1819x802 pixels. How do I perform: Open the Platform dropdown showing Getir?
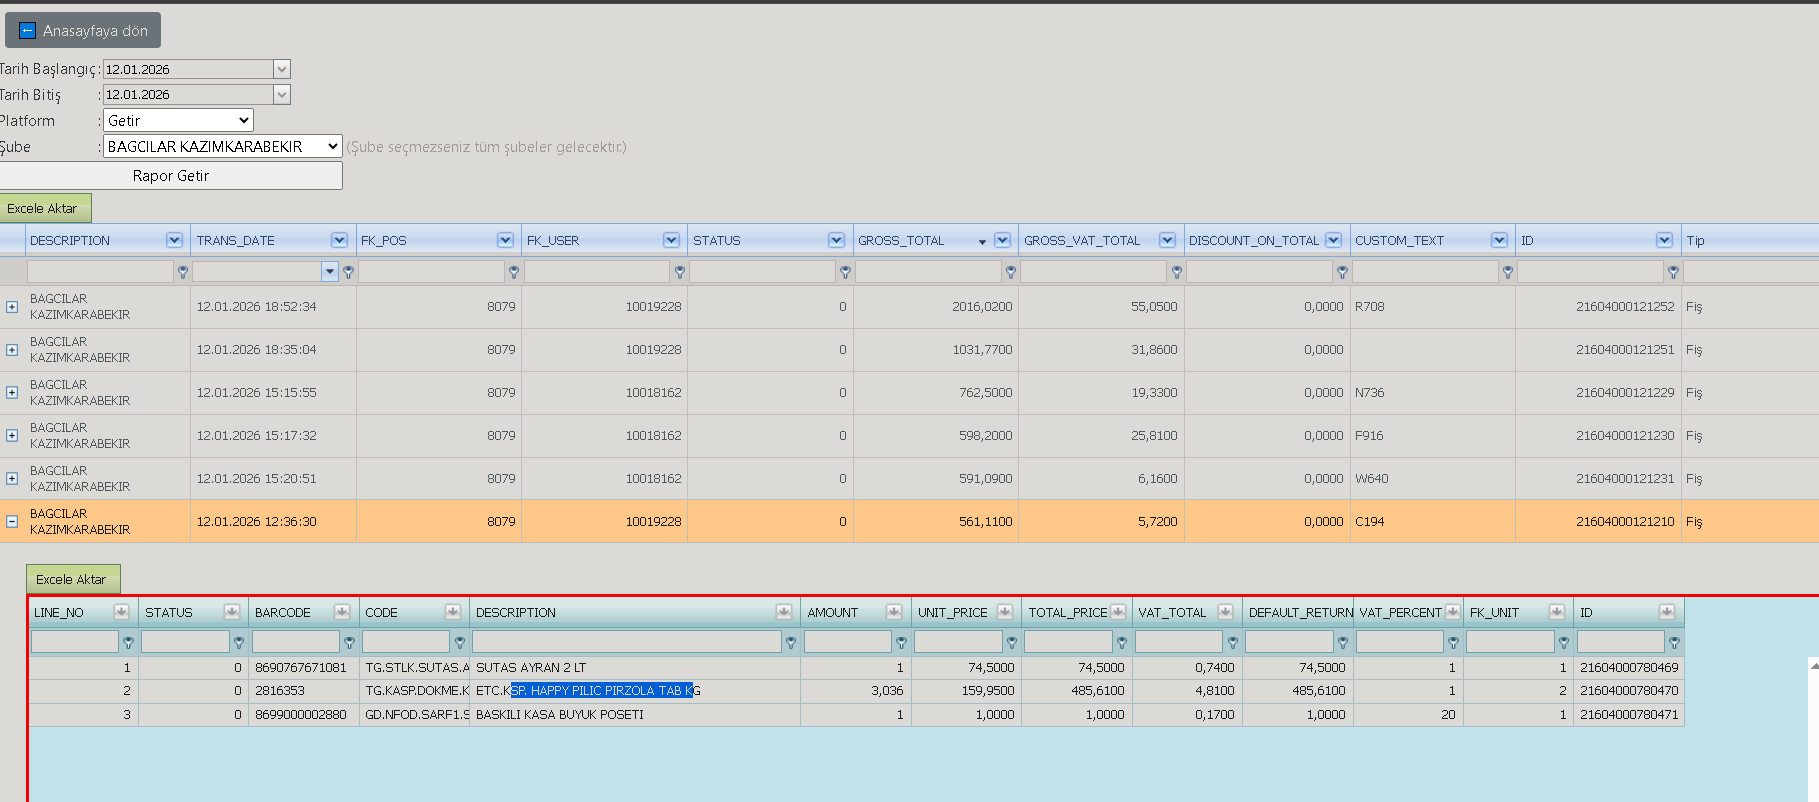[178, 120]
